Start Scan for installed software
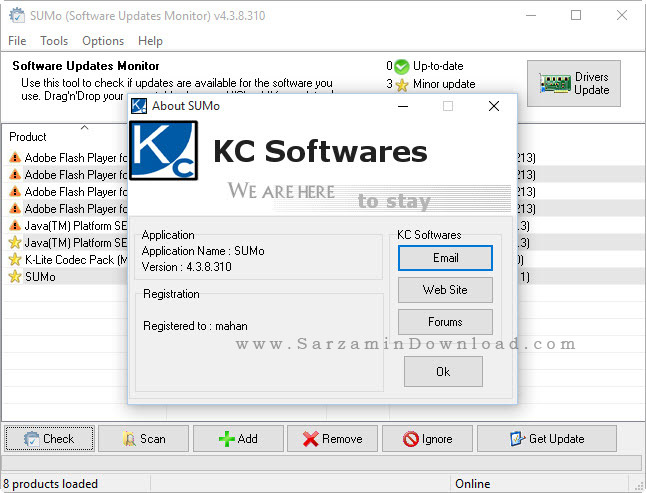This screenshot has width=646, height=493. [144, 439]
